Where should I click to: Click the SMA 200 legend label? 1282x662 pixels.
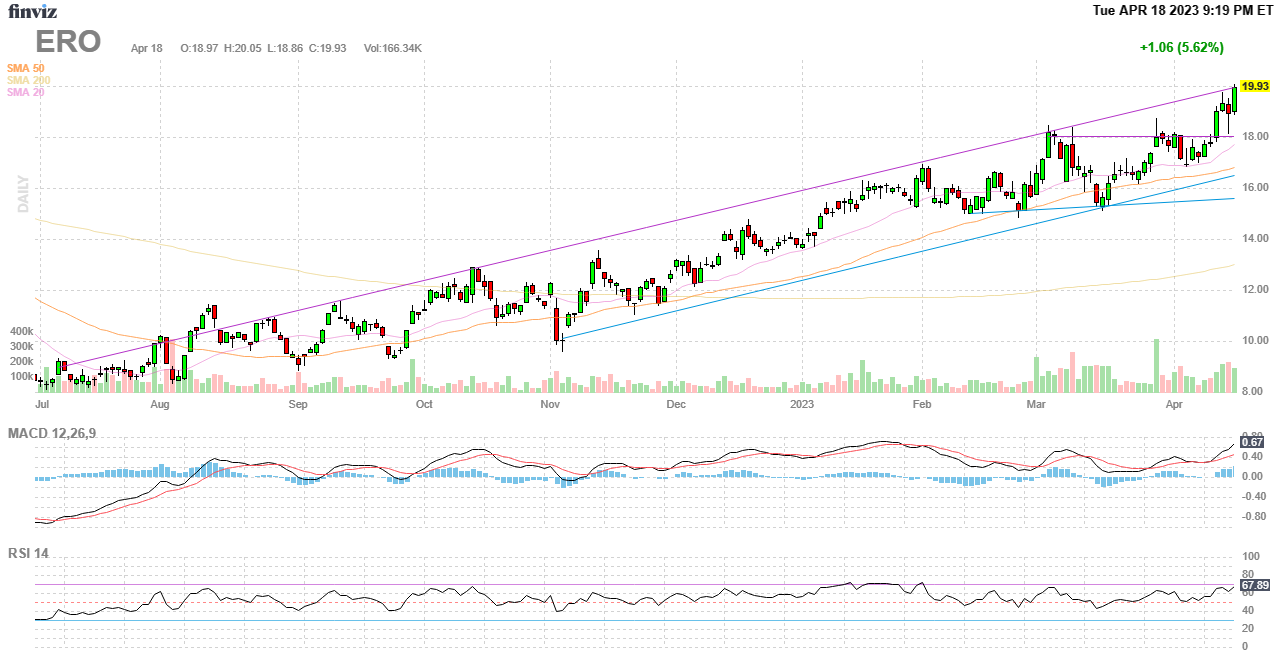pyautogui.click(x=28, y=80)
